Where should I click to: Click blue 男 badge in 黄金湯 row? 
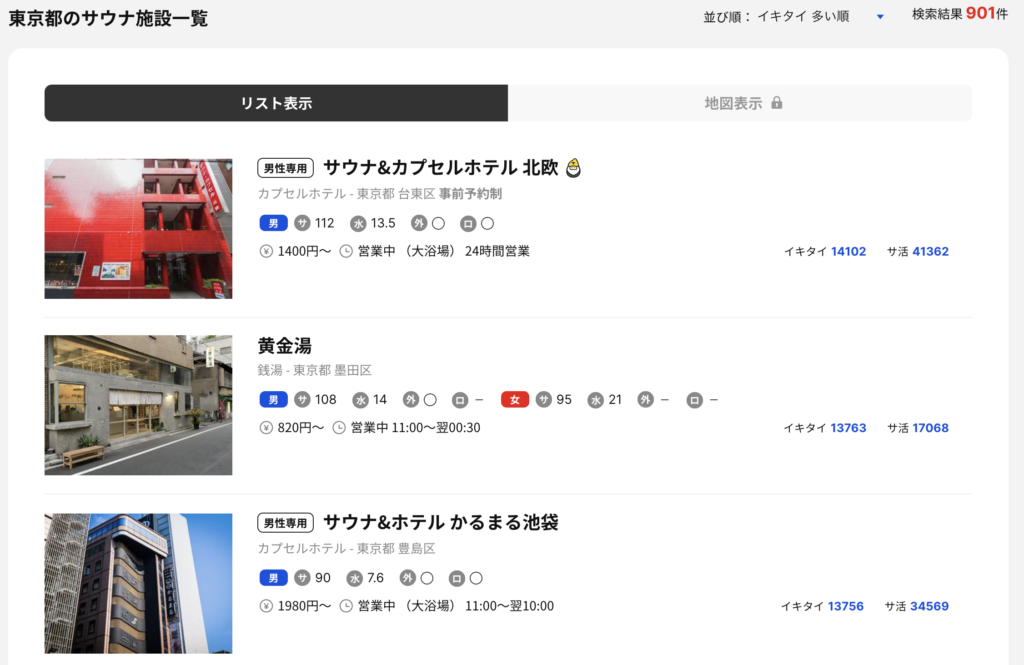tap(274, 400)
